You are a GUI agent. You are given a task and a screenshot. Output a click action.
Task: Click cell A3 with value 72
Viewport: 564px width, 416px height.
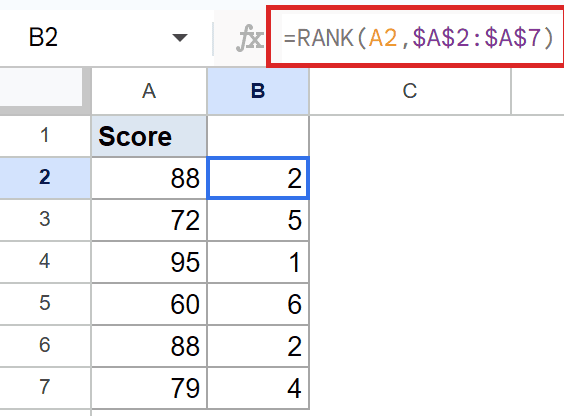149,220
